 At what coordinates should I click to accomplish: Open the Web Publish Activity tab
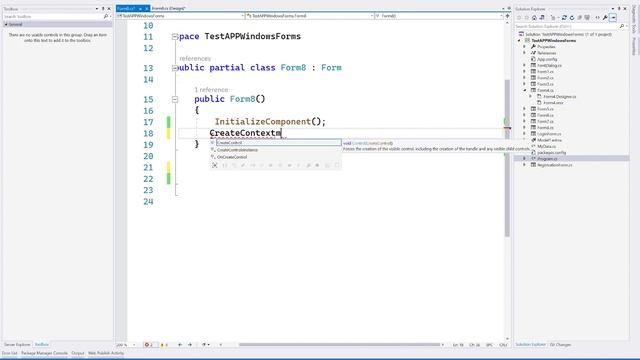(x=106, y=353)
